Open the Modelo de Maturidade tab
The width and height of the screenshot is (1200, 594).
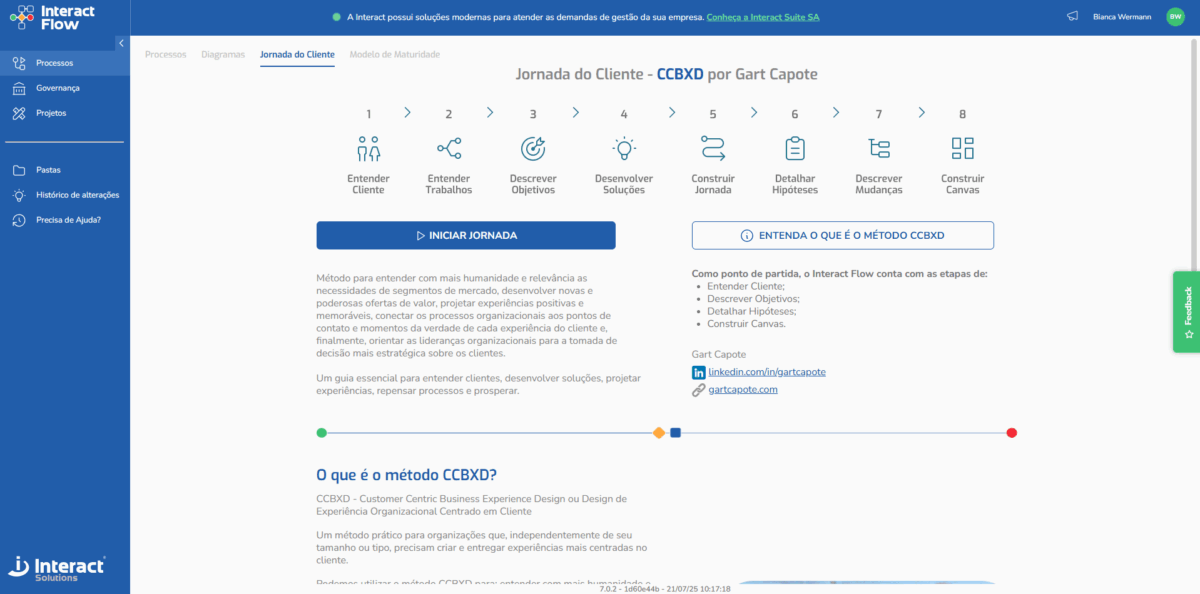[x=395, y=54]
